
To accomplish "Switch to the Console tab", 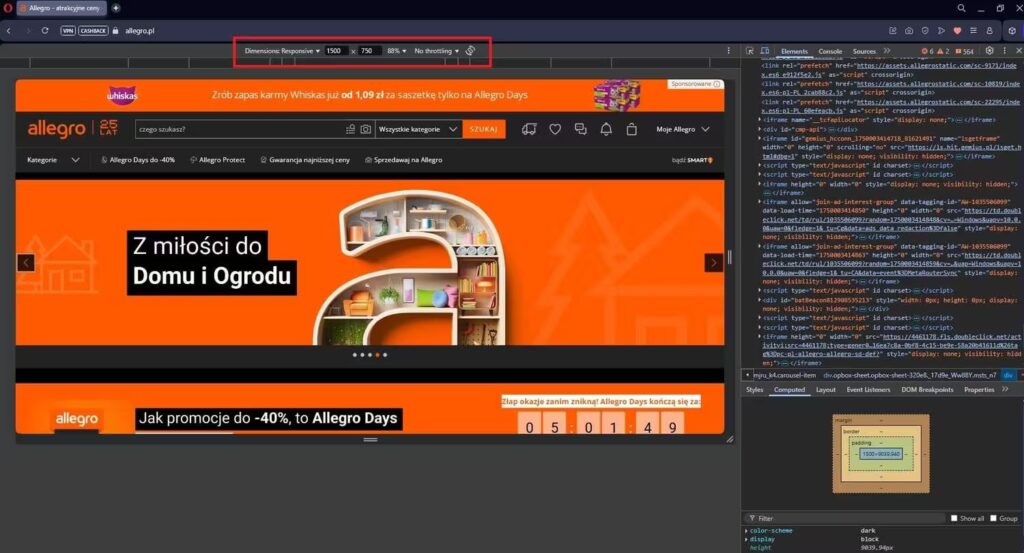I will pos(830,51).
